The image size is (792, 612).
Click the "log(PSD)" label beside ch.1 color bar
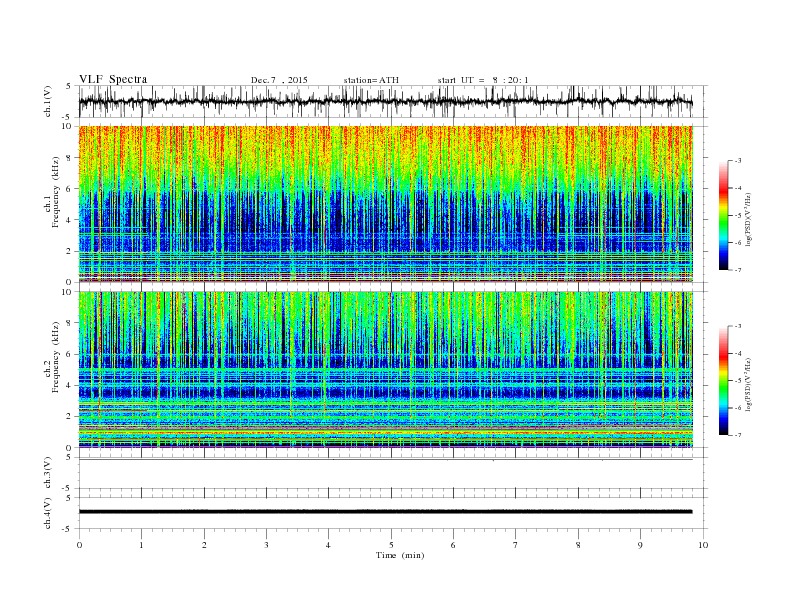[748, 220]
